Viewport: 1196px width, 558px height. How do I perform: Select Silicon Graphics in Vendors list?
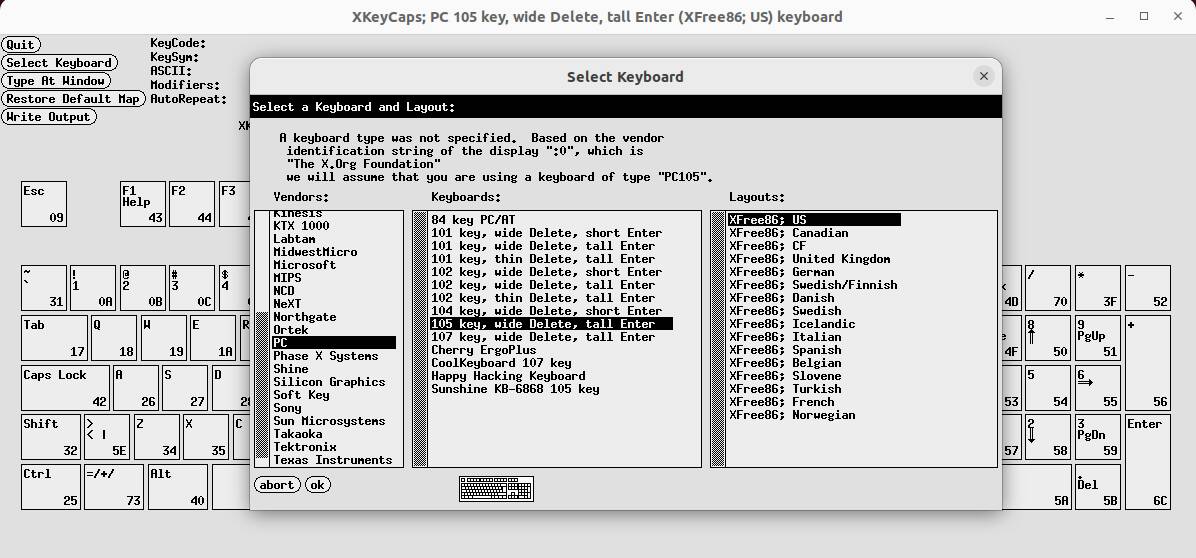pyautogui.click(x=330, y=382)
